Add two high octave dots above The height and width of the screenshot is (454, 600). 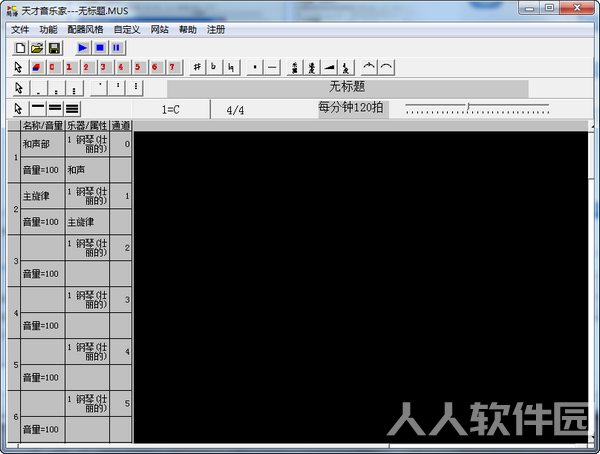pos(118,88)
